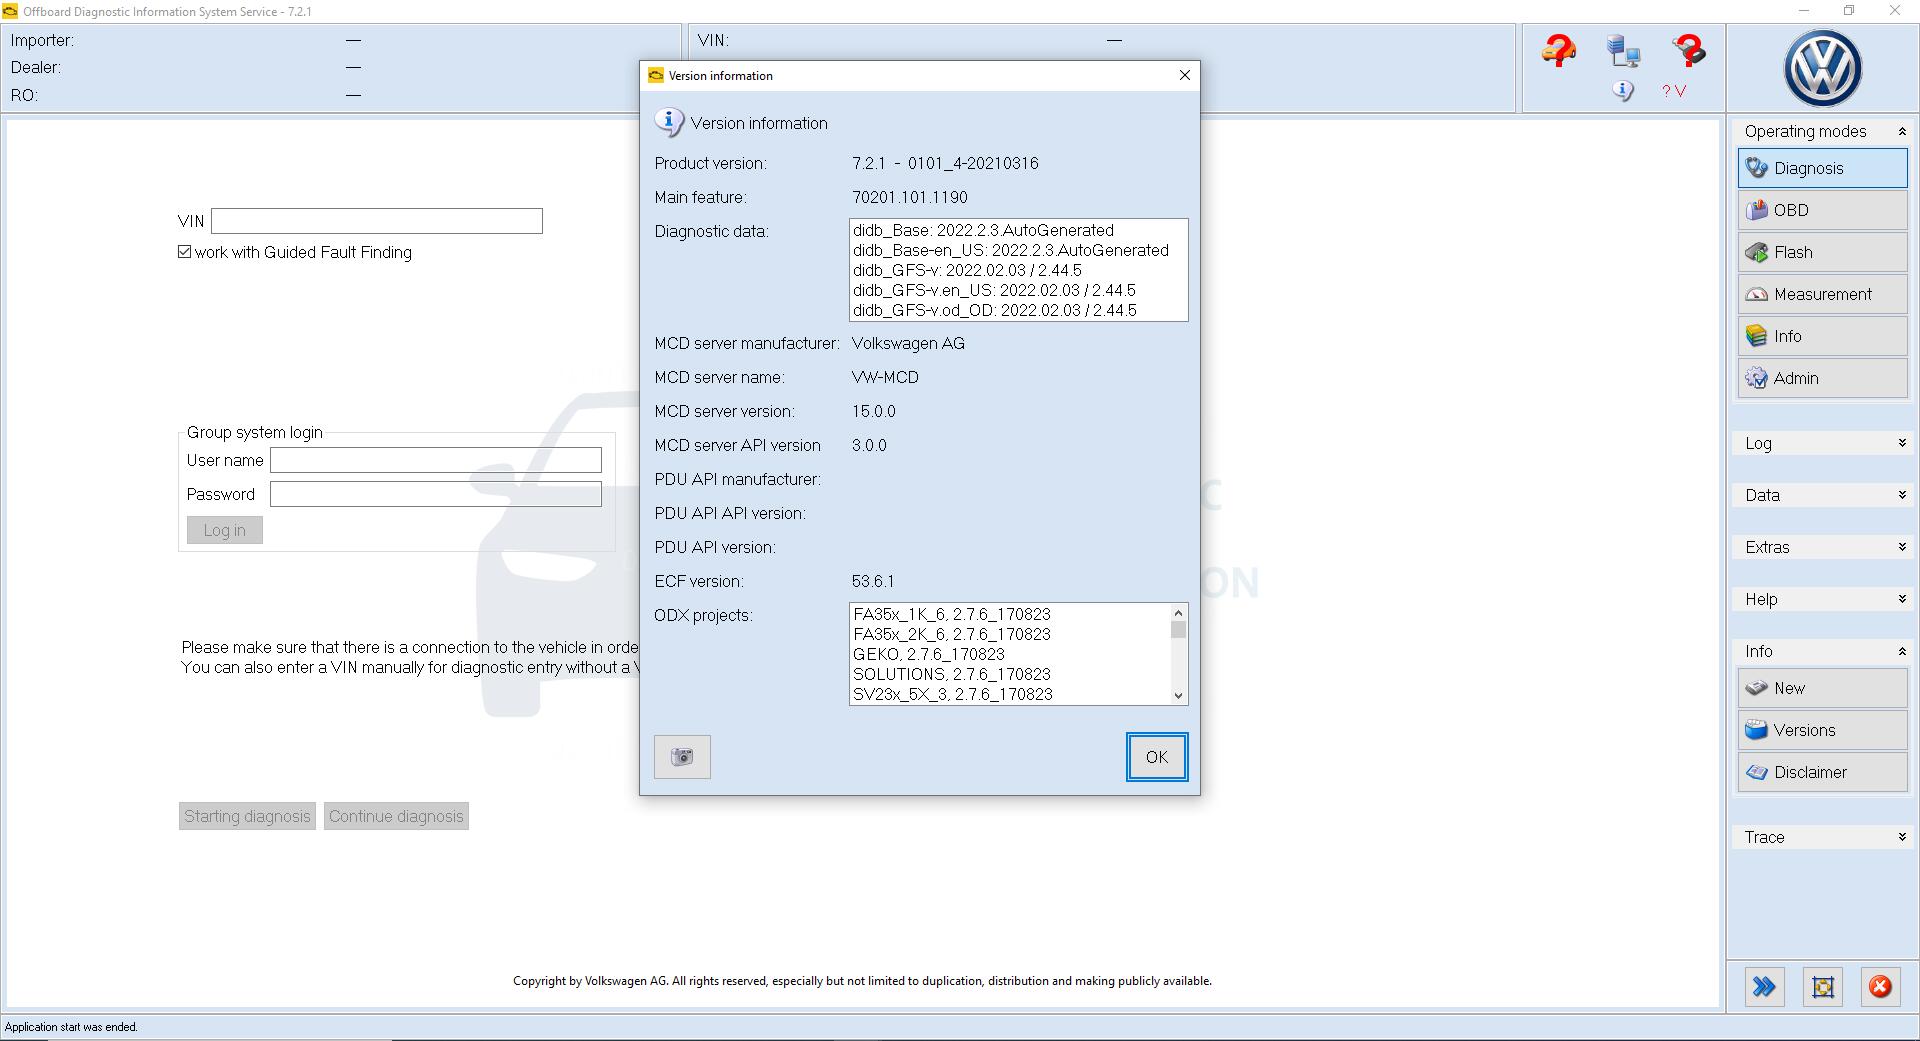Select SOLUTIONS in ODX projects list
The height and width of the screenshot is (1041, 1920).
952,674
